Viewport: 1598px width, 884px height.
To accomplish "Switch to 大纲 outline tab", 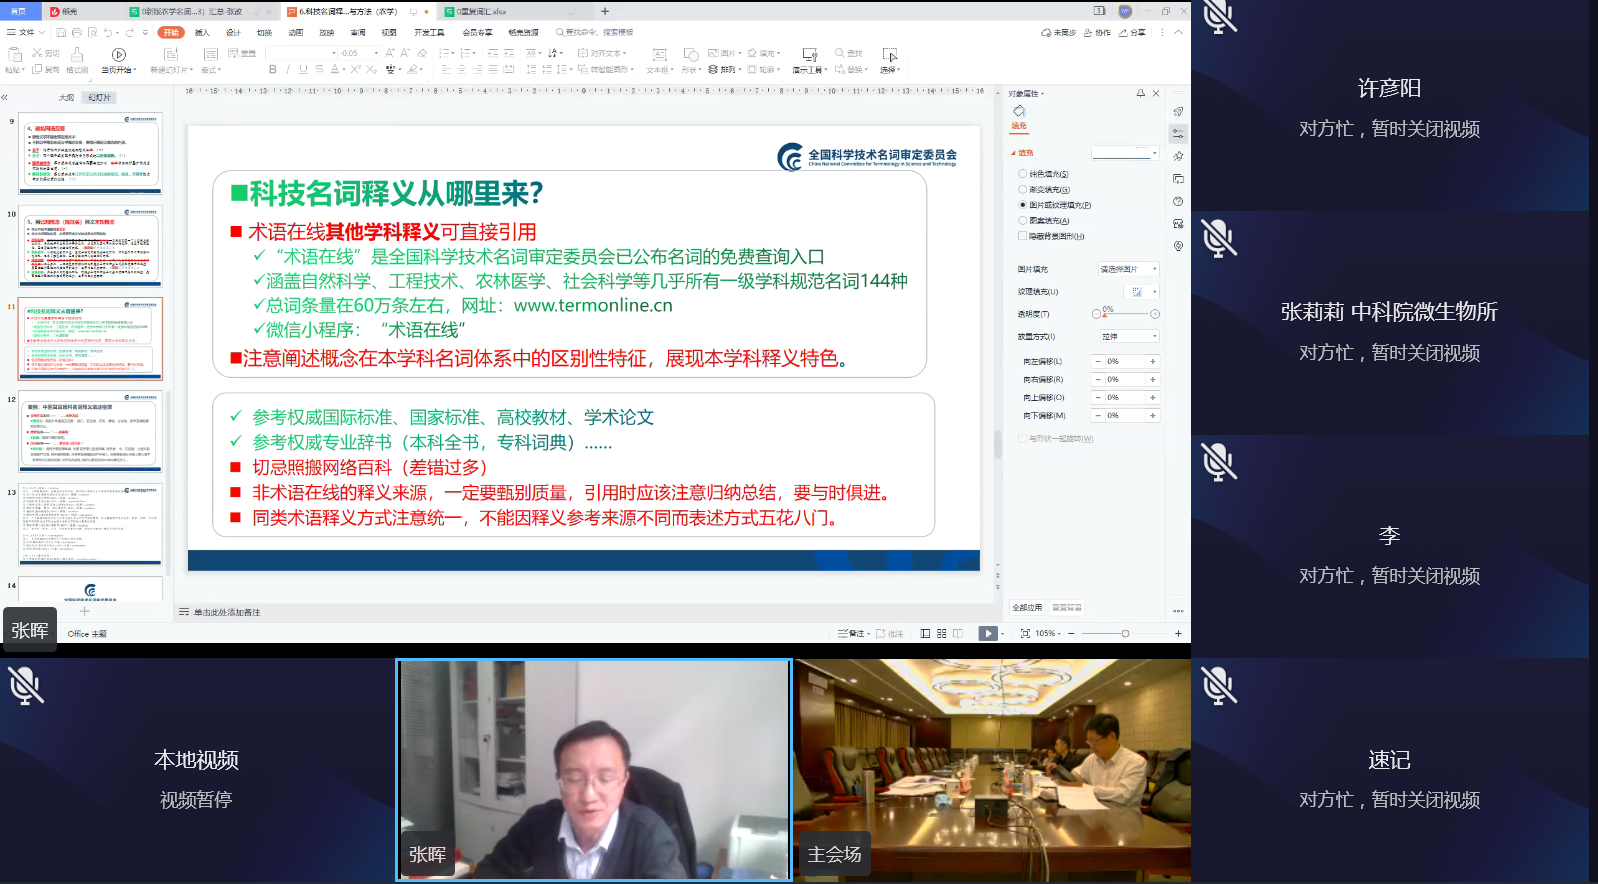I will [66, 98].
